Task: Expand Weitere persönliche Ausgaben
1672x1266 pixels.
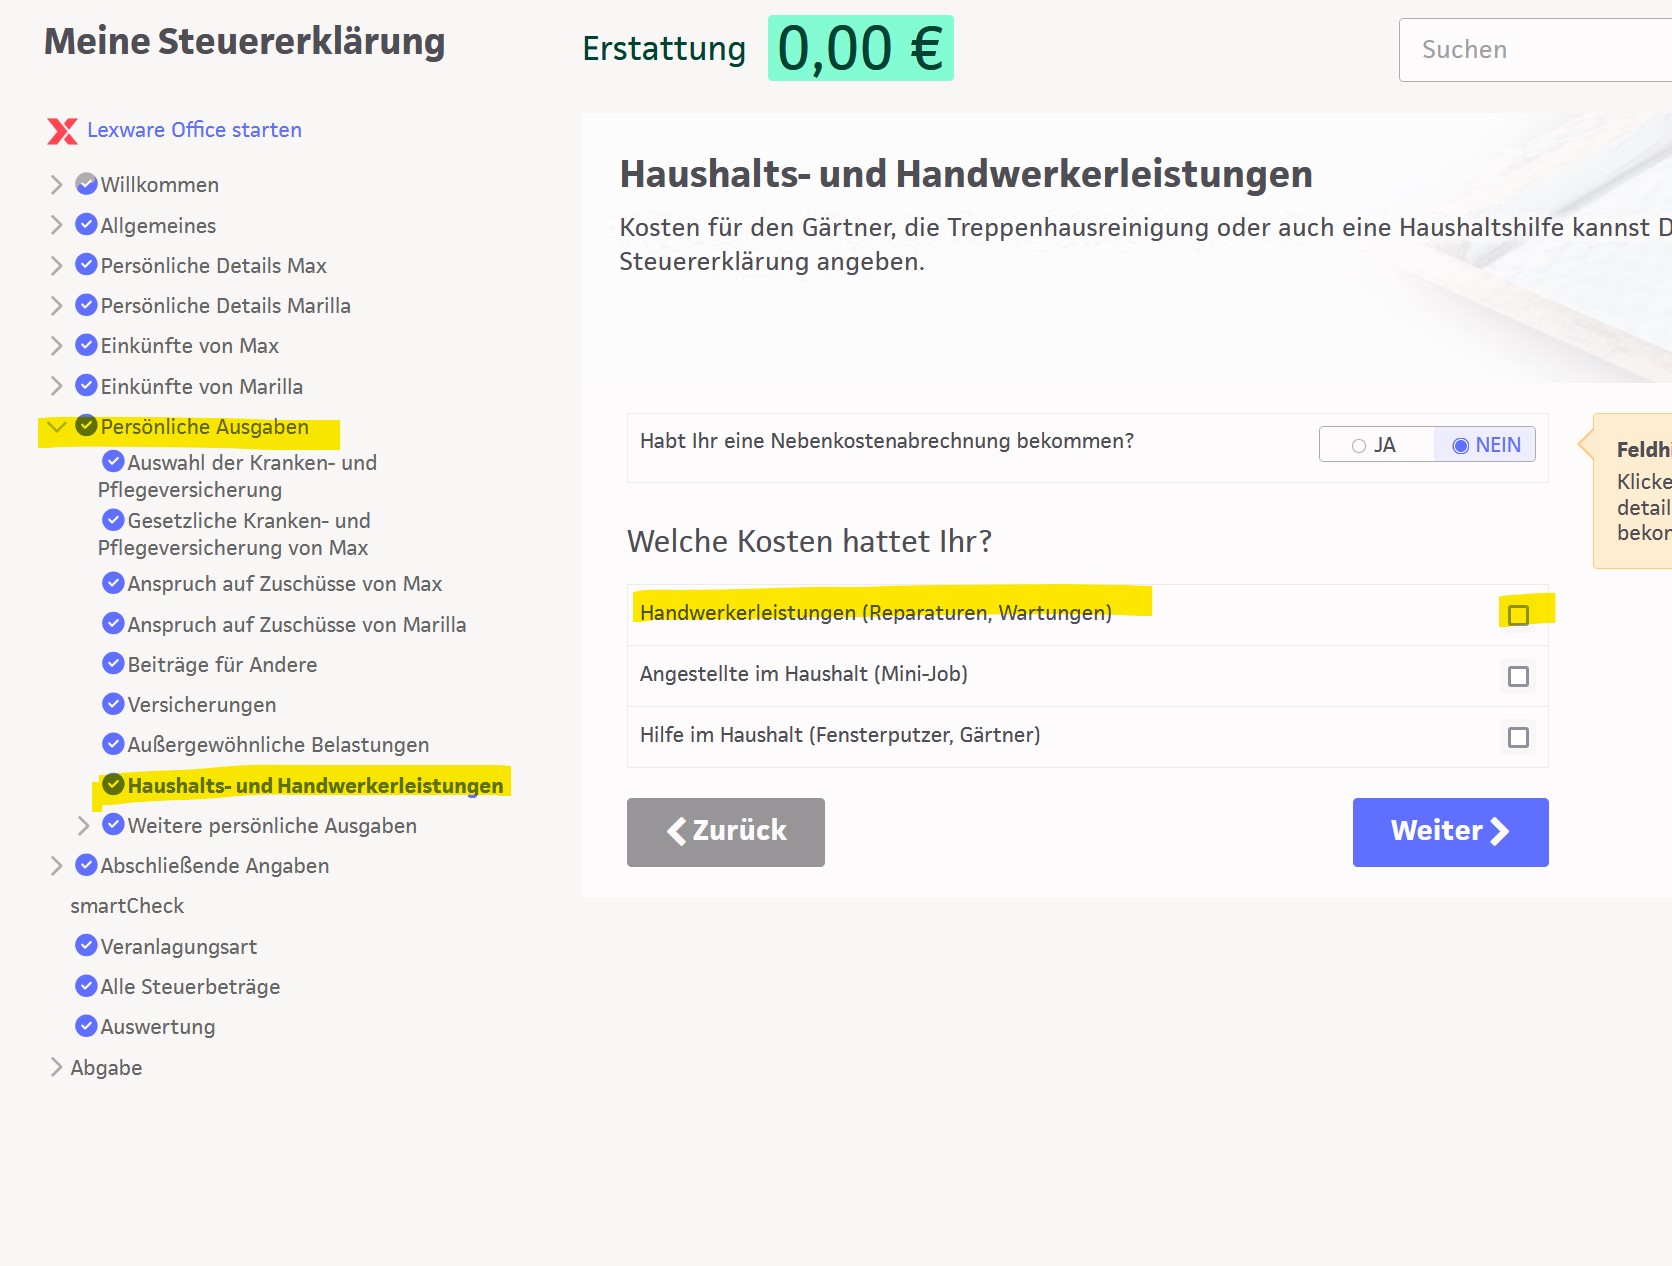Action: coord(84,826)
